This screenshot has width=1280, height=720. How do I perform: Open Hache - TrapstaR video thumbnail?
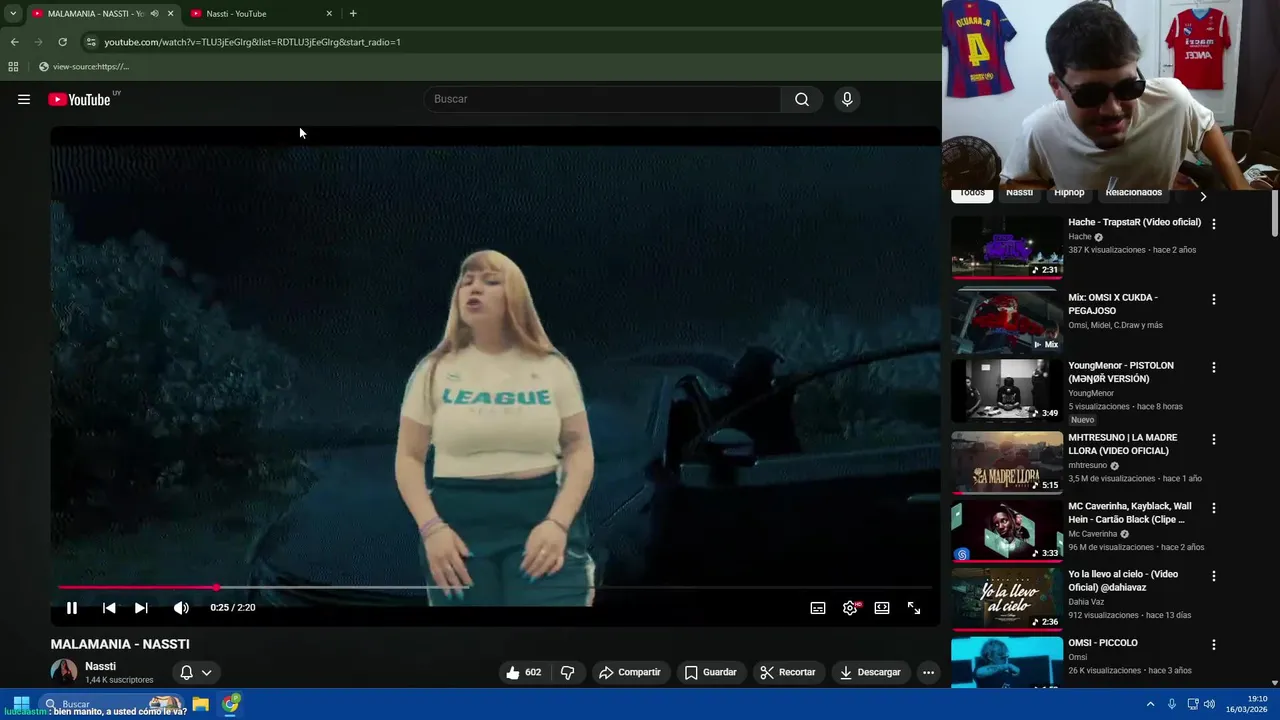(1007, 247)
